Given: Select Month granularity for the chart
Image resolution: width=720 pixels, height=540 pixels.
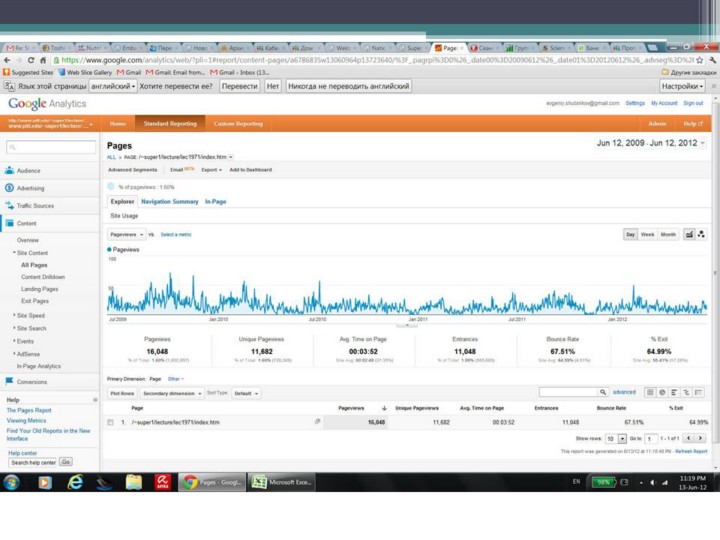Looking at the screenshot, I should [668, 234].
